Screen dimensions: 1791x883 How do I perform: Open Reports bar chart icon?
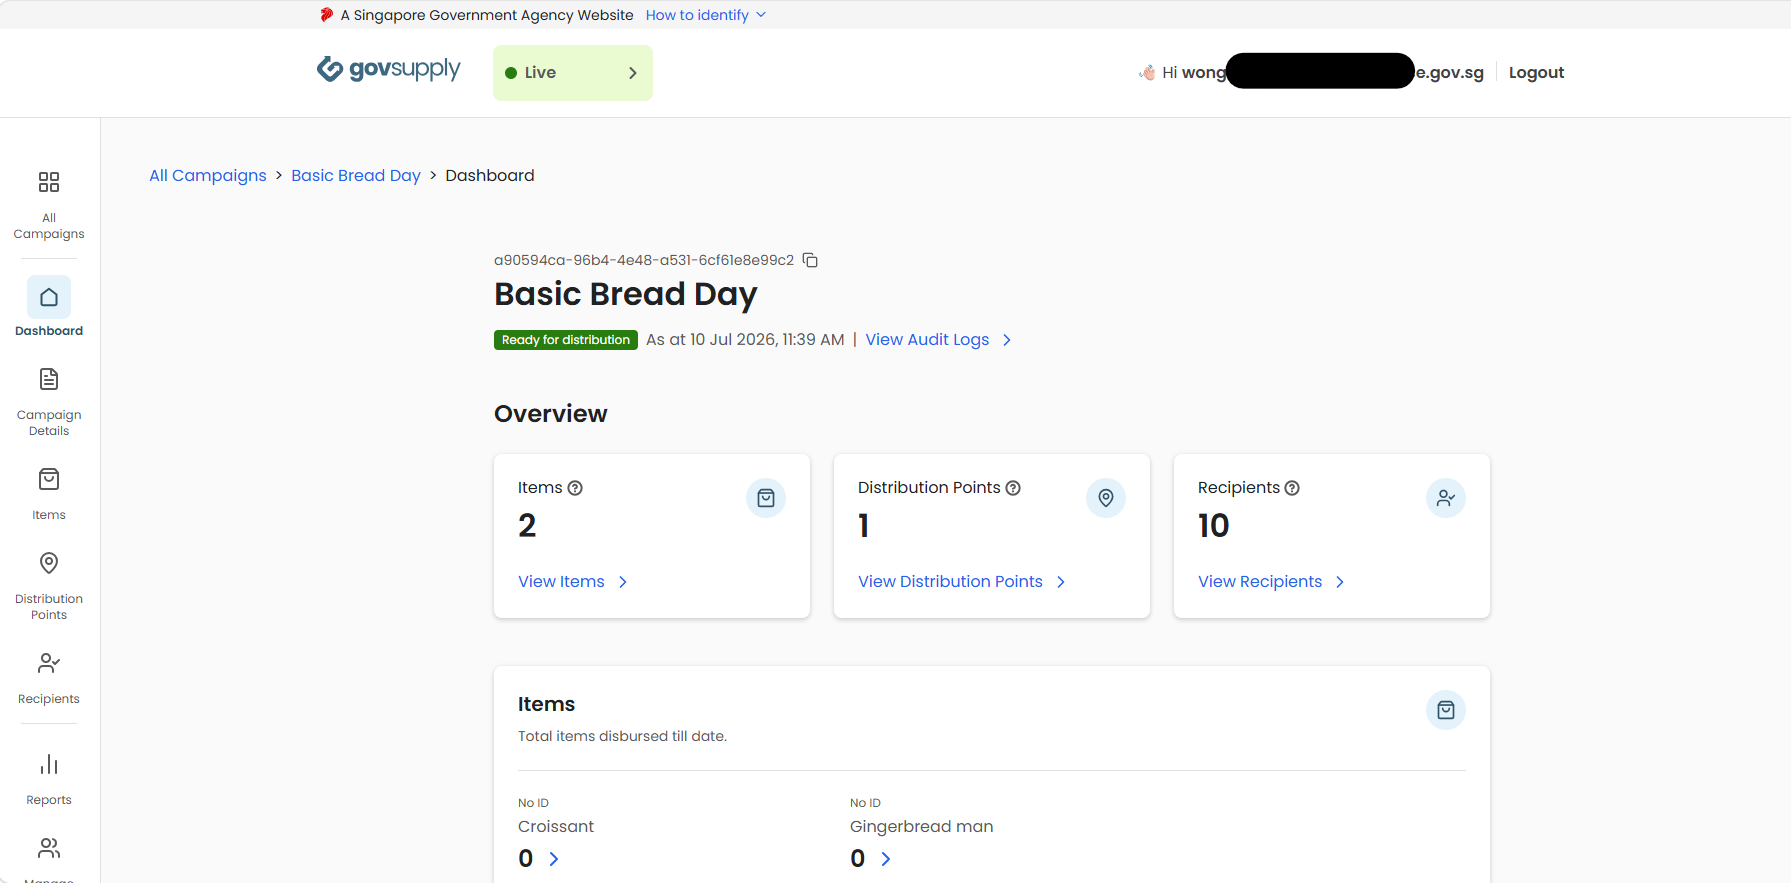(49, 765)
